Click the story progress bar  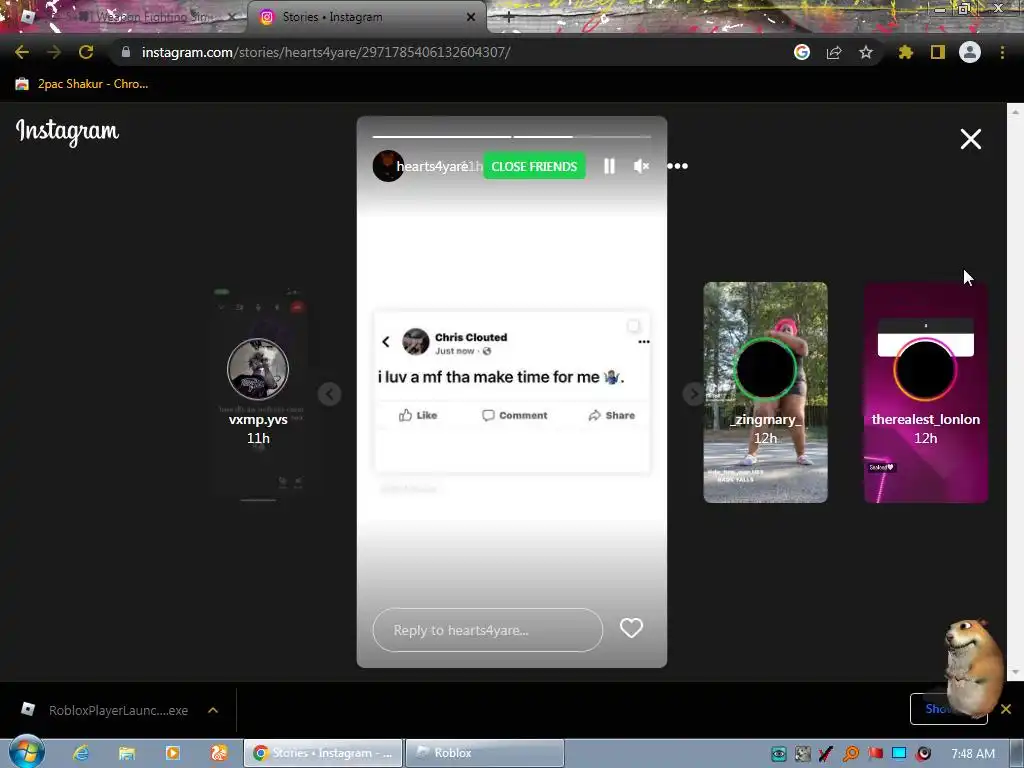pos(511,136)
